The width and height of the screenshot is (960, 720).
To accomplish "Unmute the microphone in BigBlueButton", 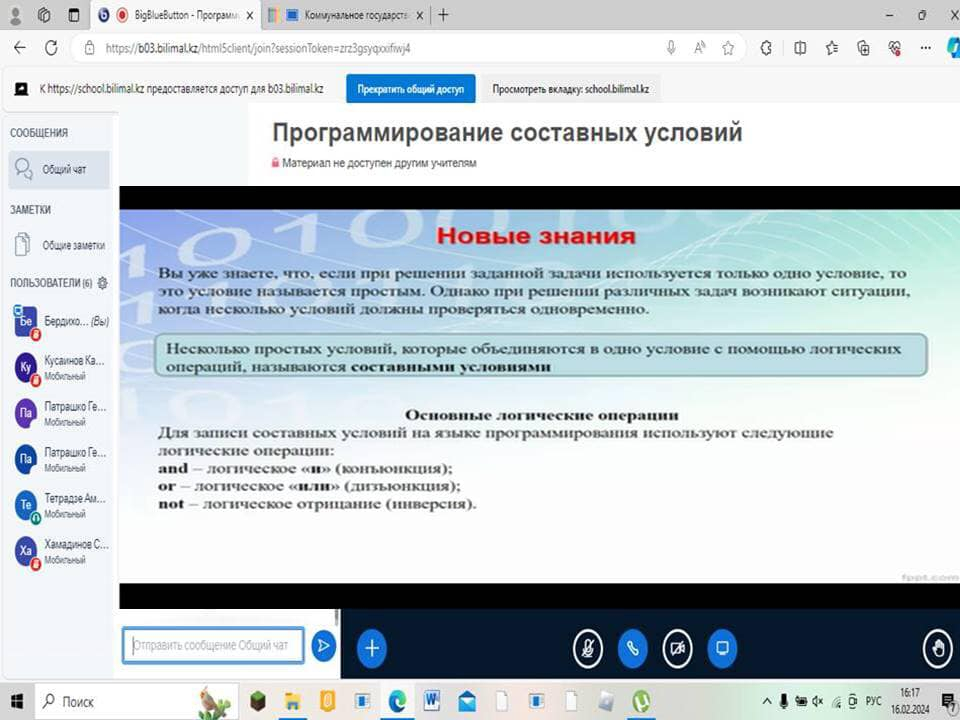I will pyautogui.click(x=588, y=649).
